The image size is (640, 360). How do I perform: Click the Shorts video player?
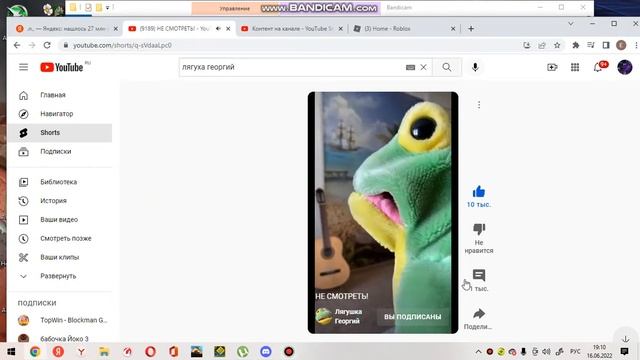click(383, 212)
